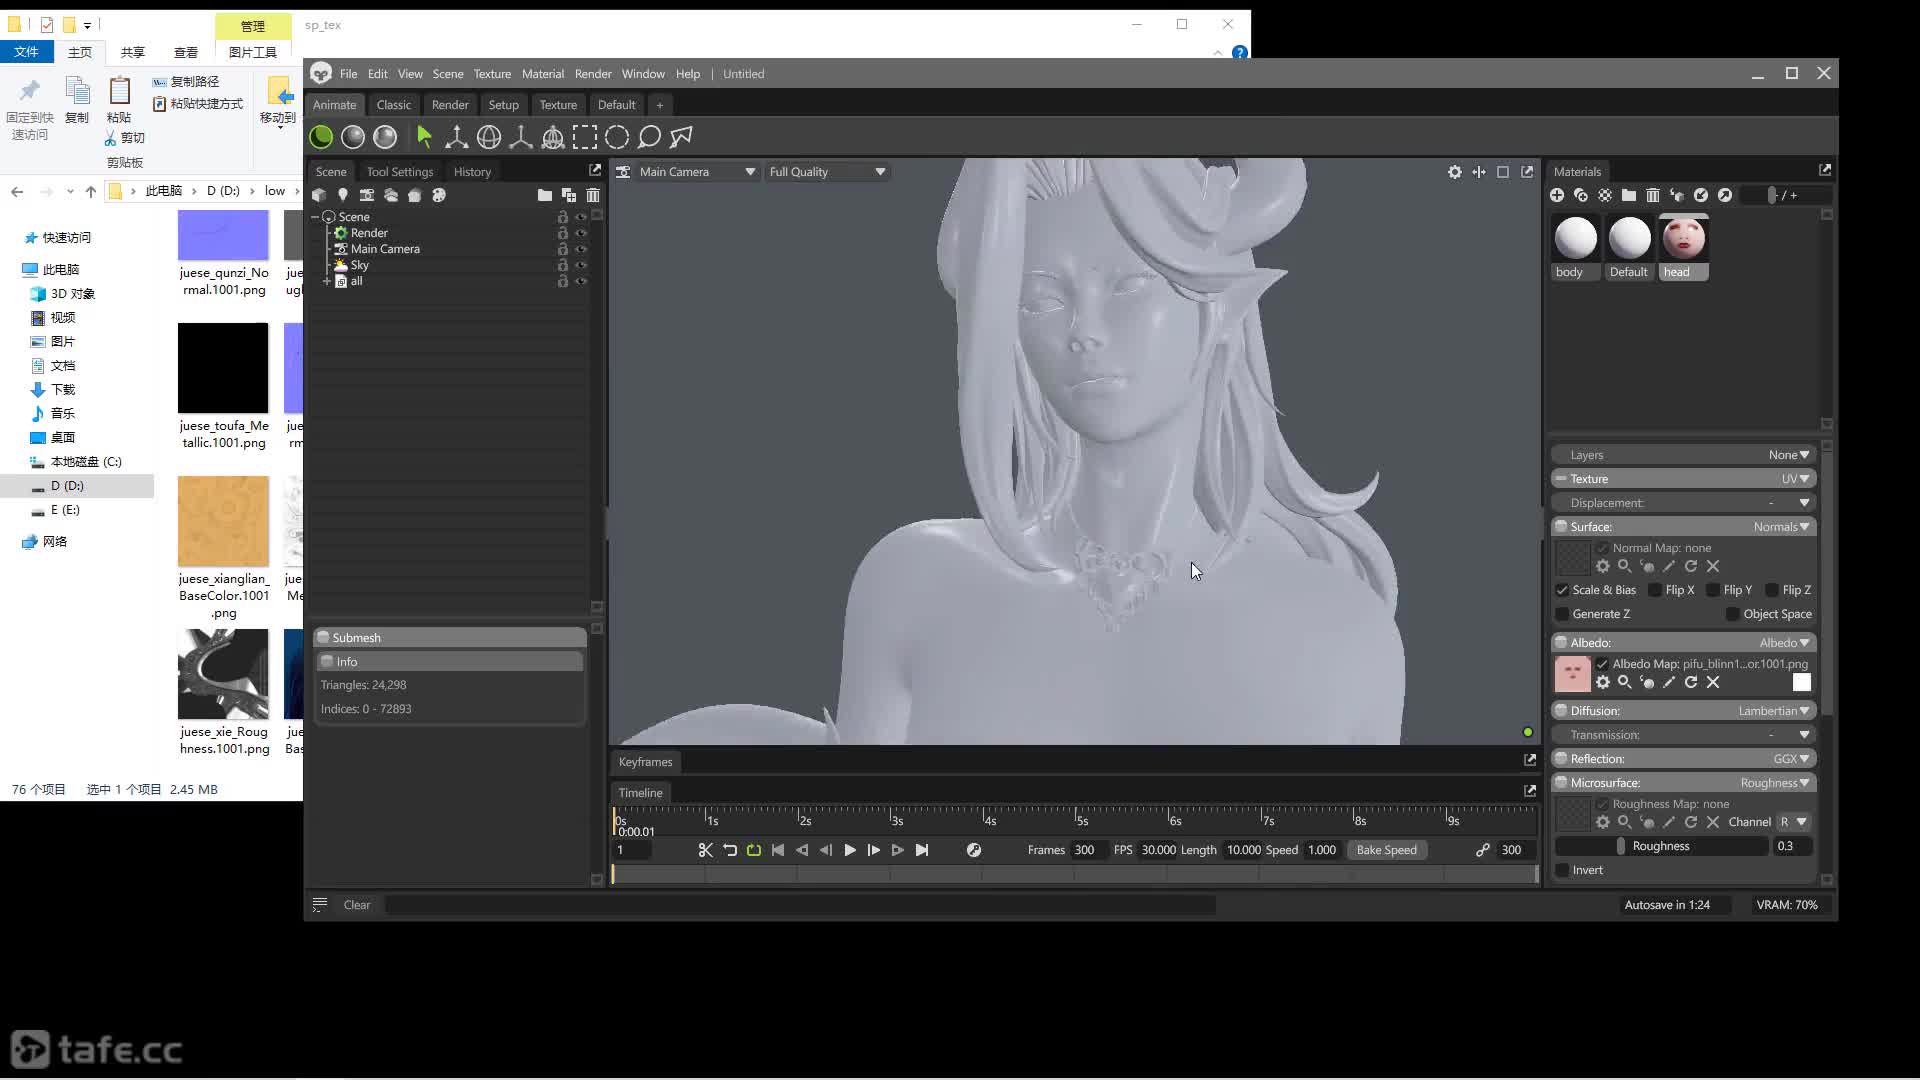Viewport: 1920px width, 1080px height.
Task: Switch to the Tool Settings tab
Action: click(399, 172)
